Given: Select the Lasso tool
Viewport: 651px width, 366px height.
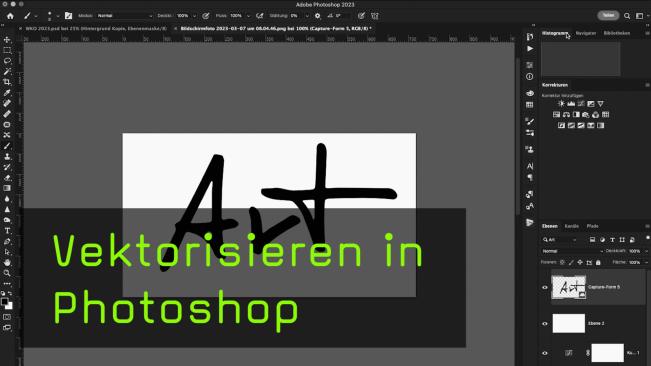Looking at the screenshot, I should pyautogui.click(x=7, y=61).
